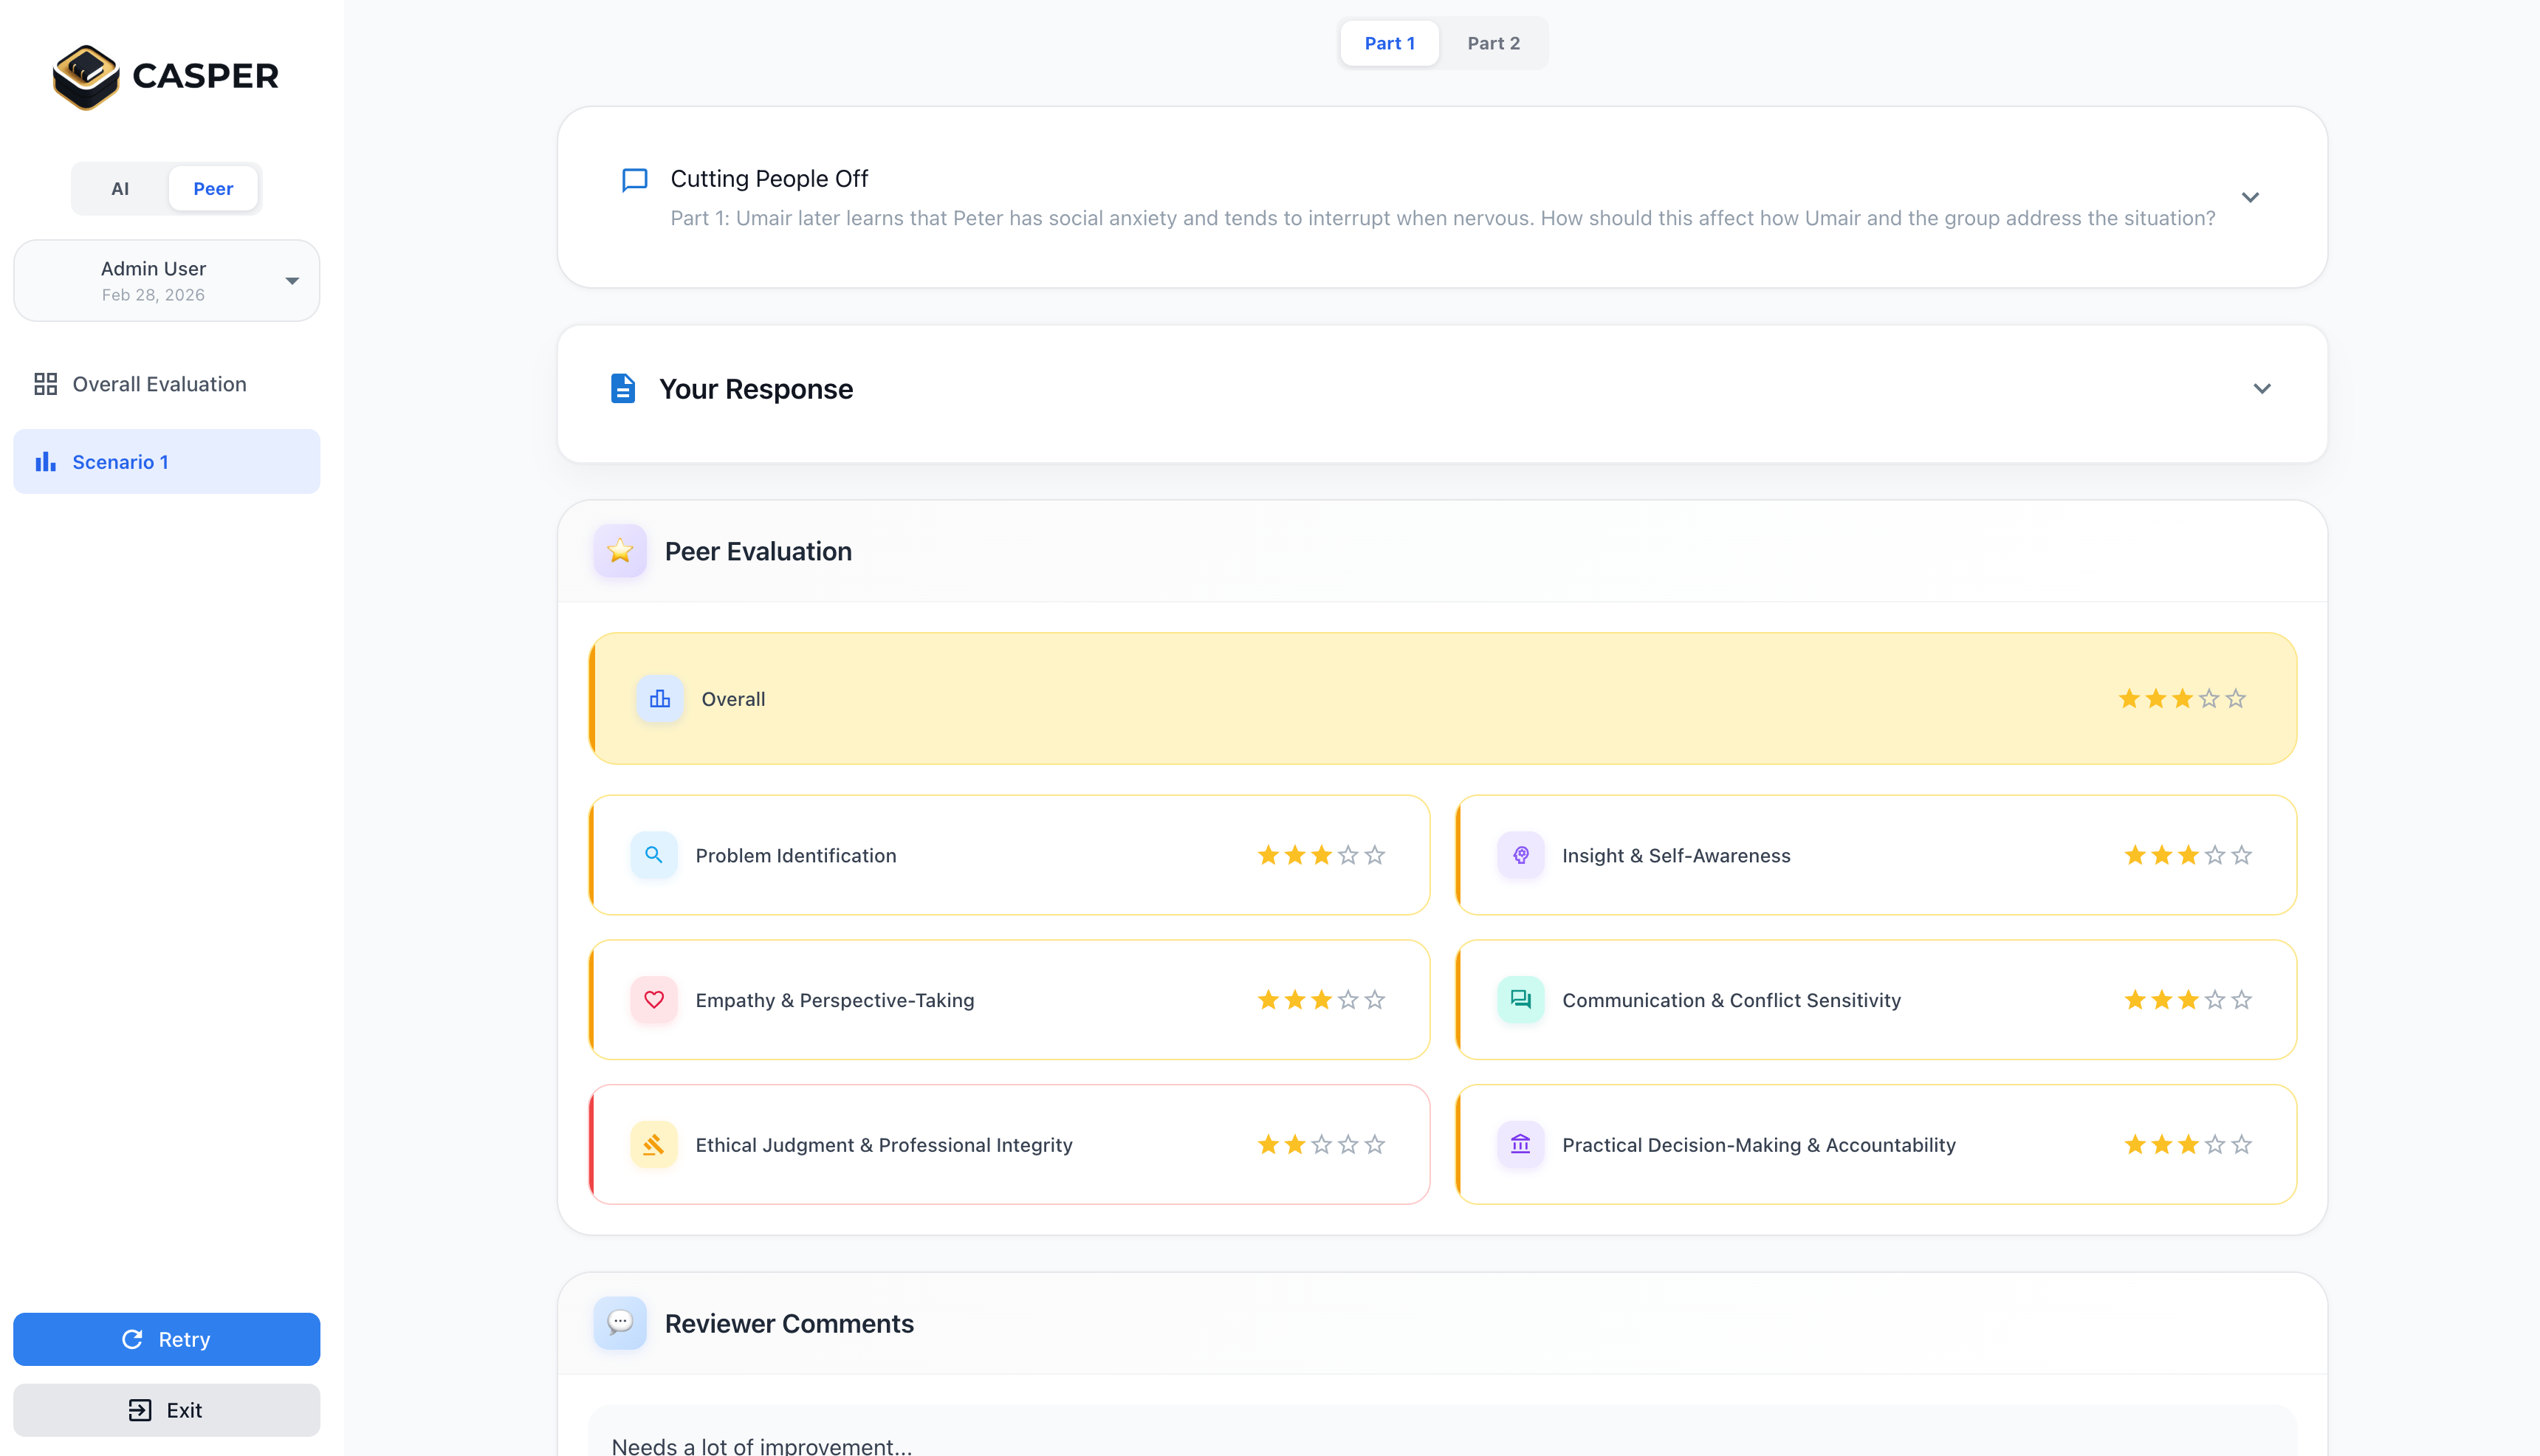Open Overall Evaluation in sidebar
2540x1456 pixels.
(x=158, y=384)
